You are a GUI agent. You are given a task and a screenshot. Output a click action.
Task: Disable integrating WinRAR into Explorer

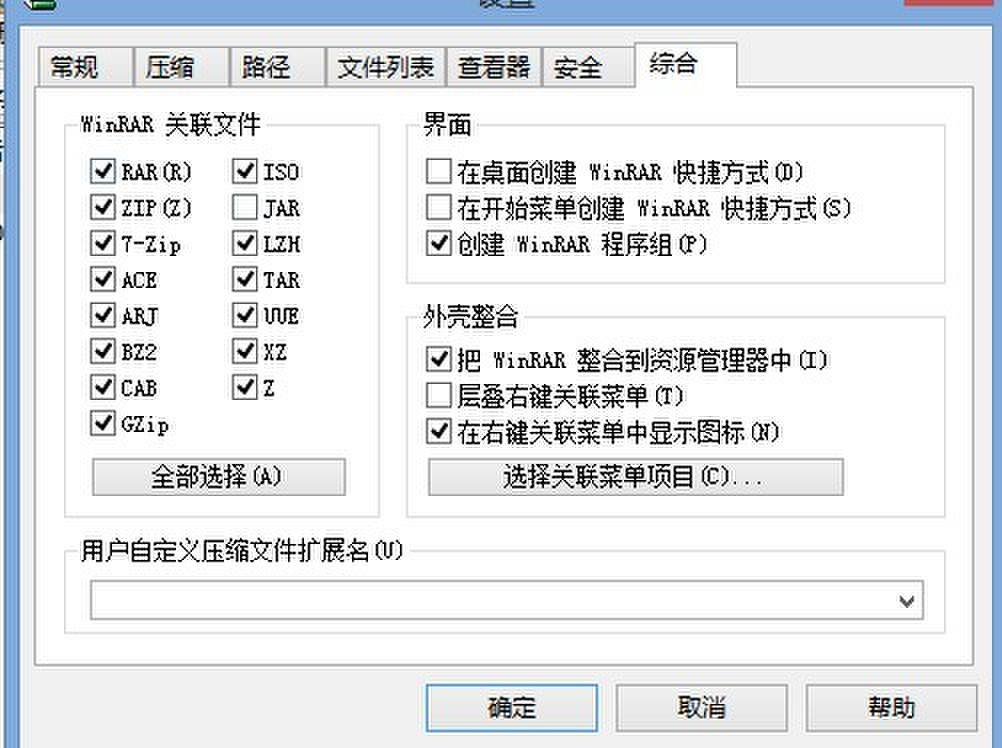[437, 358]
